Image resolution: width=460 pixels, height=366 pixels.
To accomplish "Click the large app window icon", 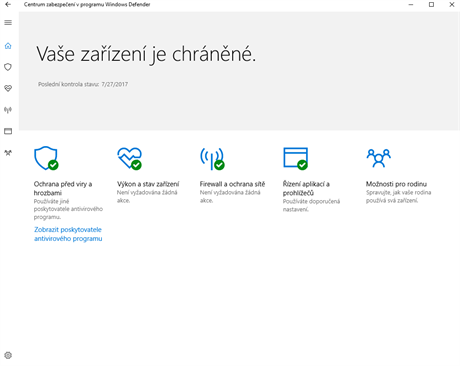I will (x=296, y=158).
